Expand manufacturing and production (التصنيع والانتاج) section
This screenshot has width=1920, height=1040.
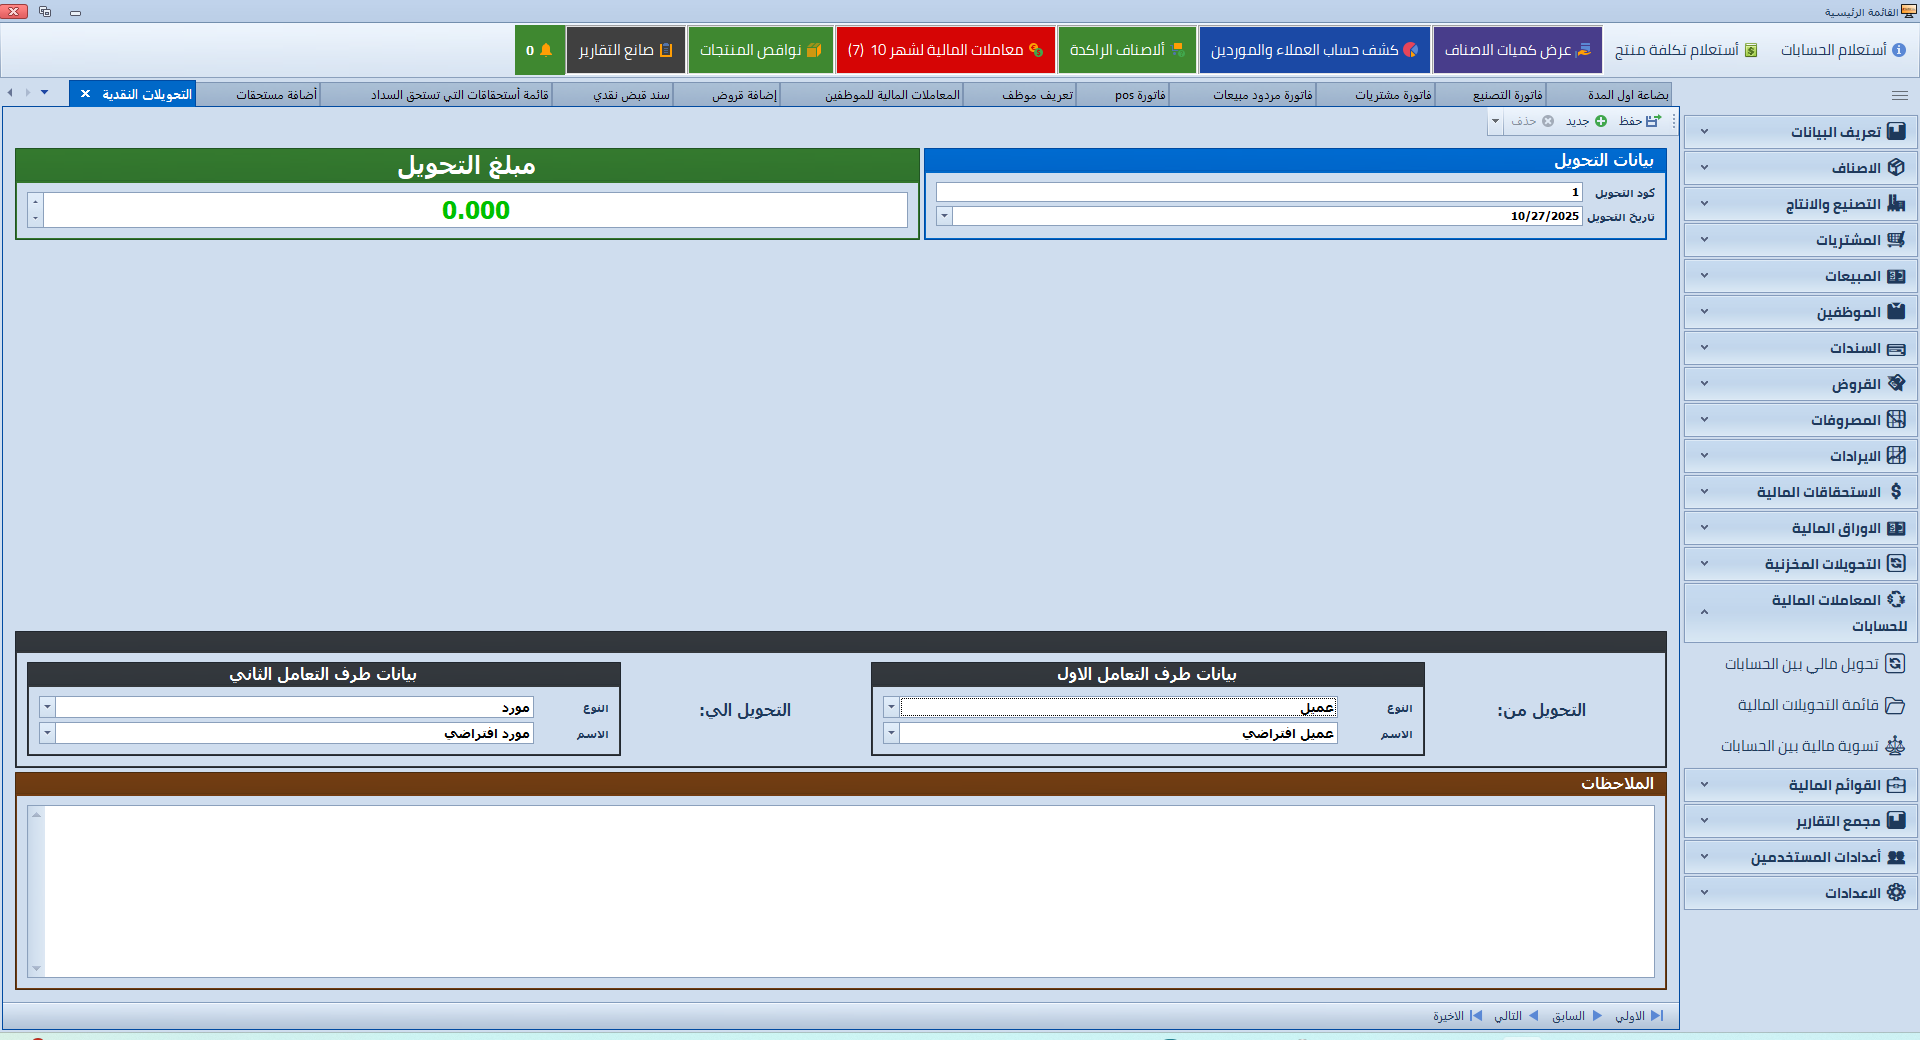click(x=1800, y=204)
